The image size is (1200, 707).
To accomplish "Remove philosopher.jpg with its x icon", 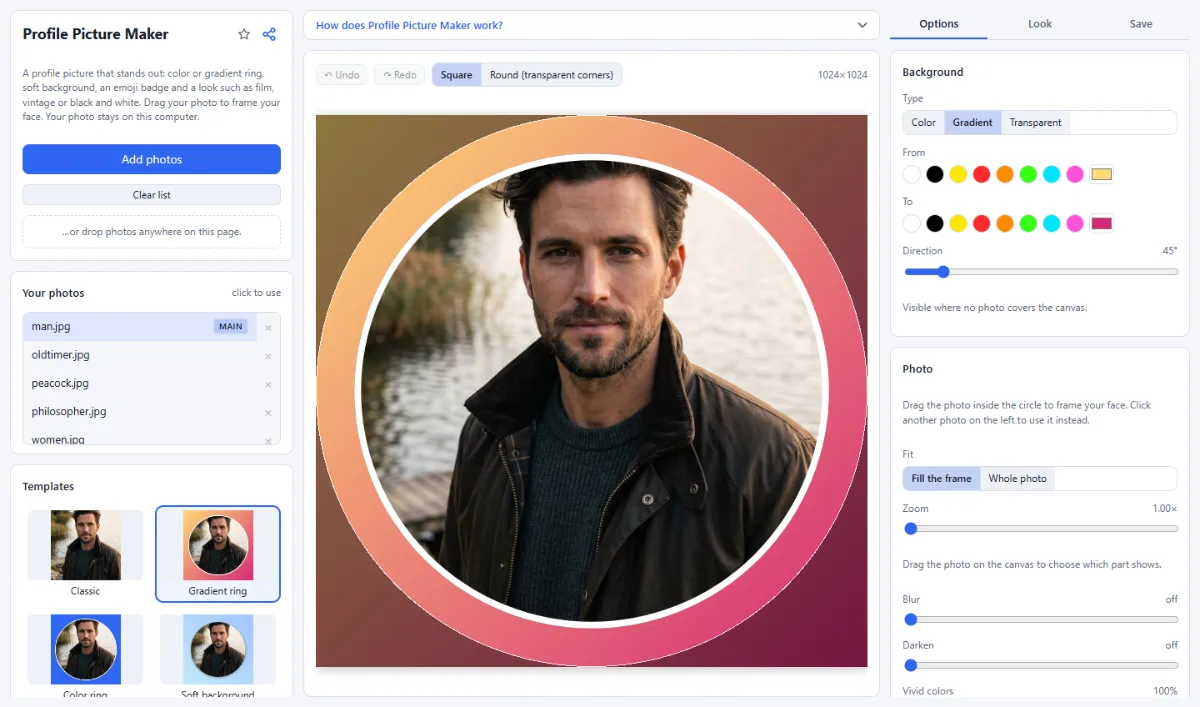I will pos(268,412).
